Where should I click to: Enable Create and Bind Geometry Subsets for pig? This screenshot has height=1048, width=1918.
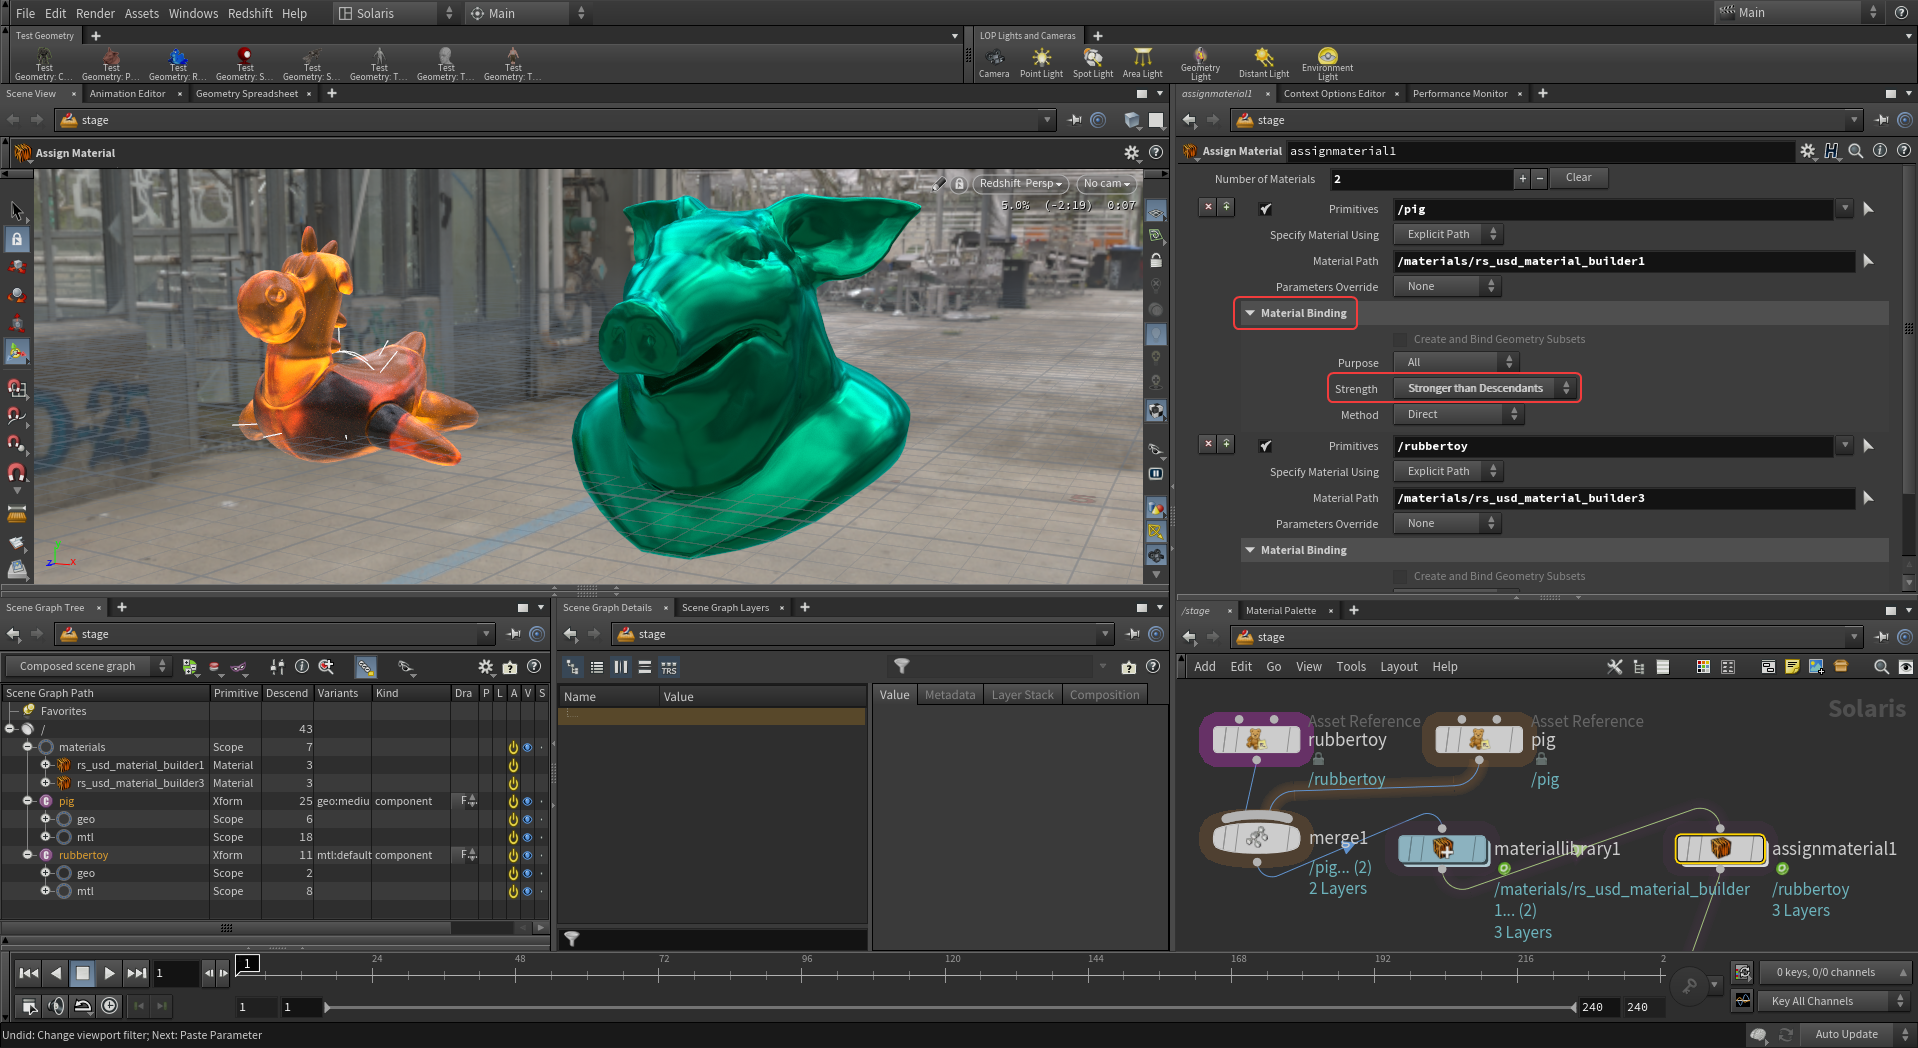tap(1400, 340)
